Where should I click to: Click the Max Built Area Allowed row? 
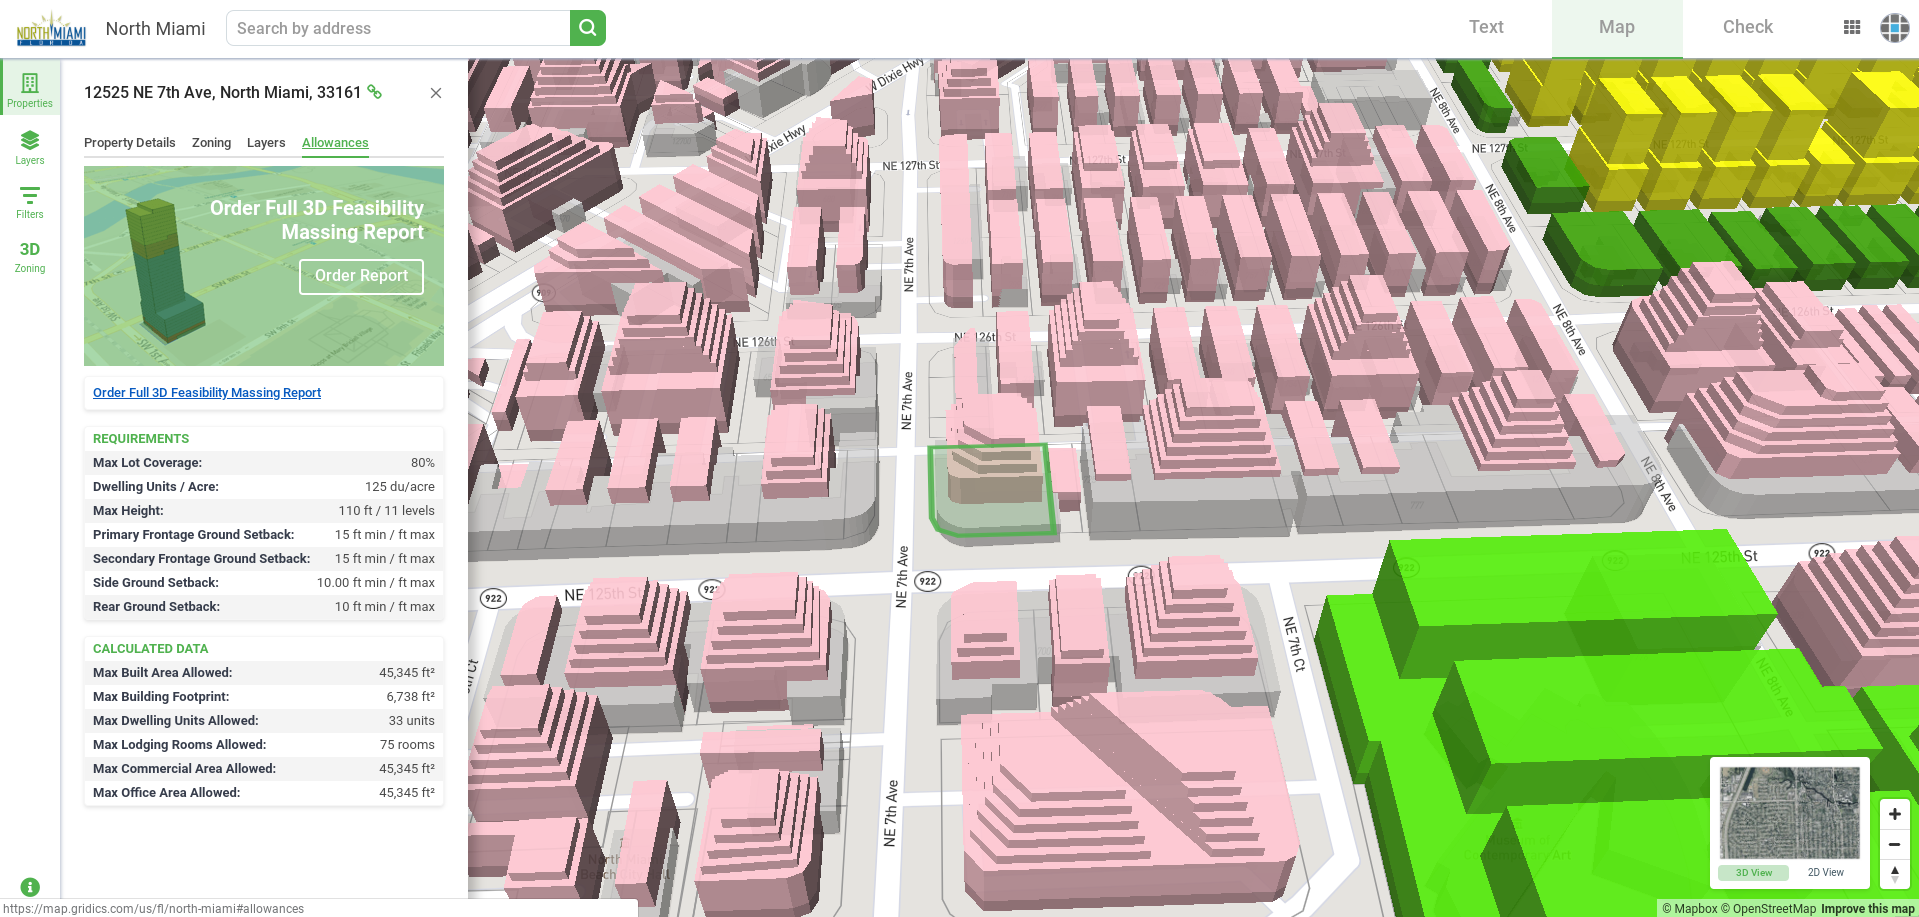[264, 673]
